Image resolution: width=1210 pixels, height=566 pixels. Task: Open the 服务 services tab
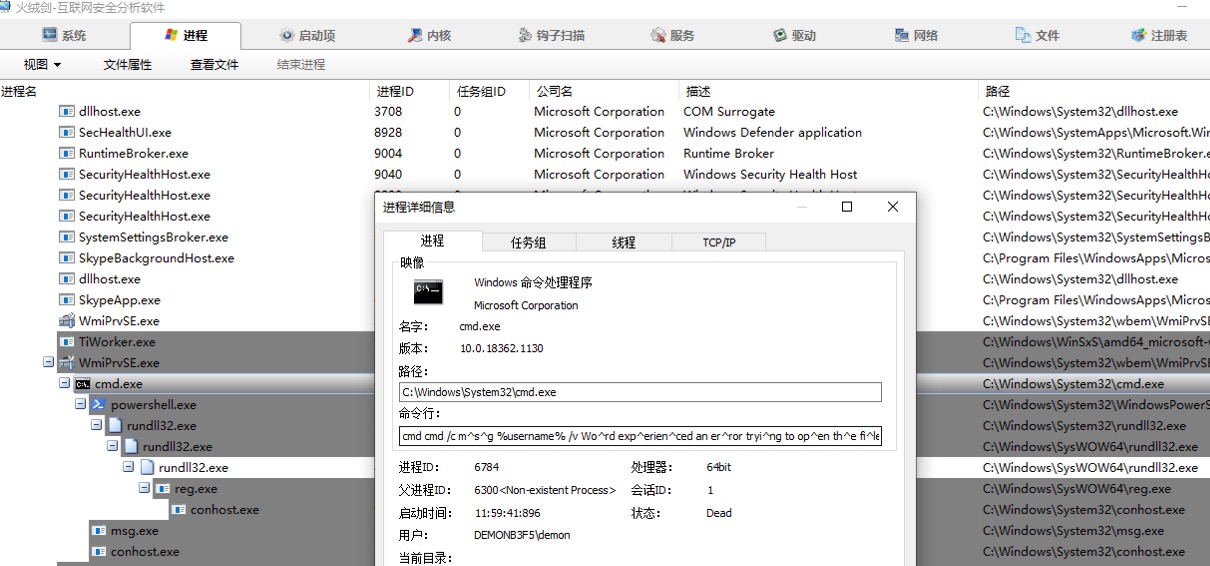673,35
